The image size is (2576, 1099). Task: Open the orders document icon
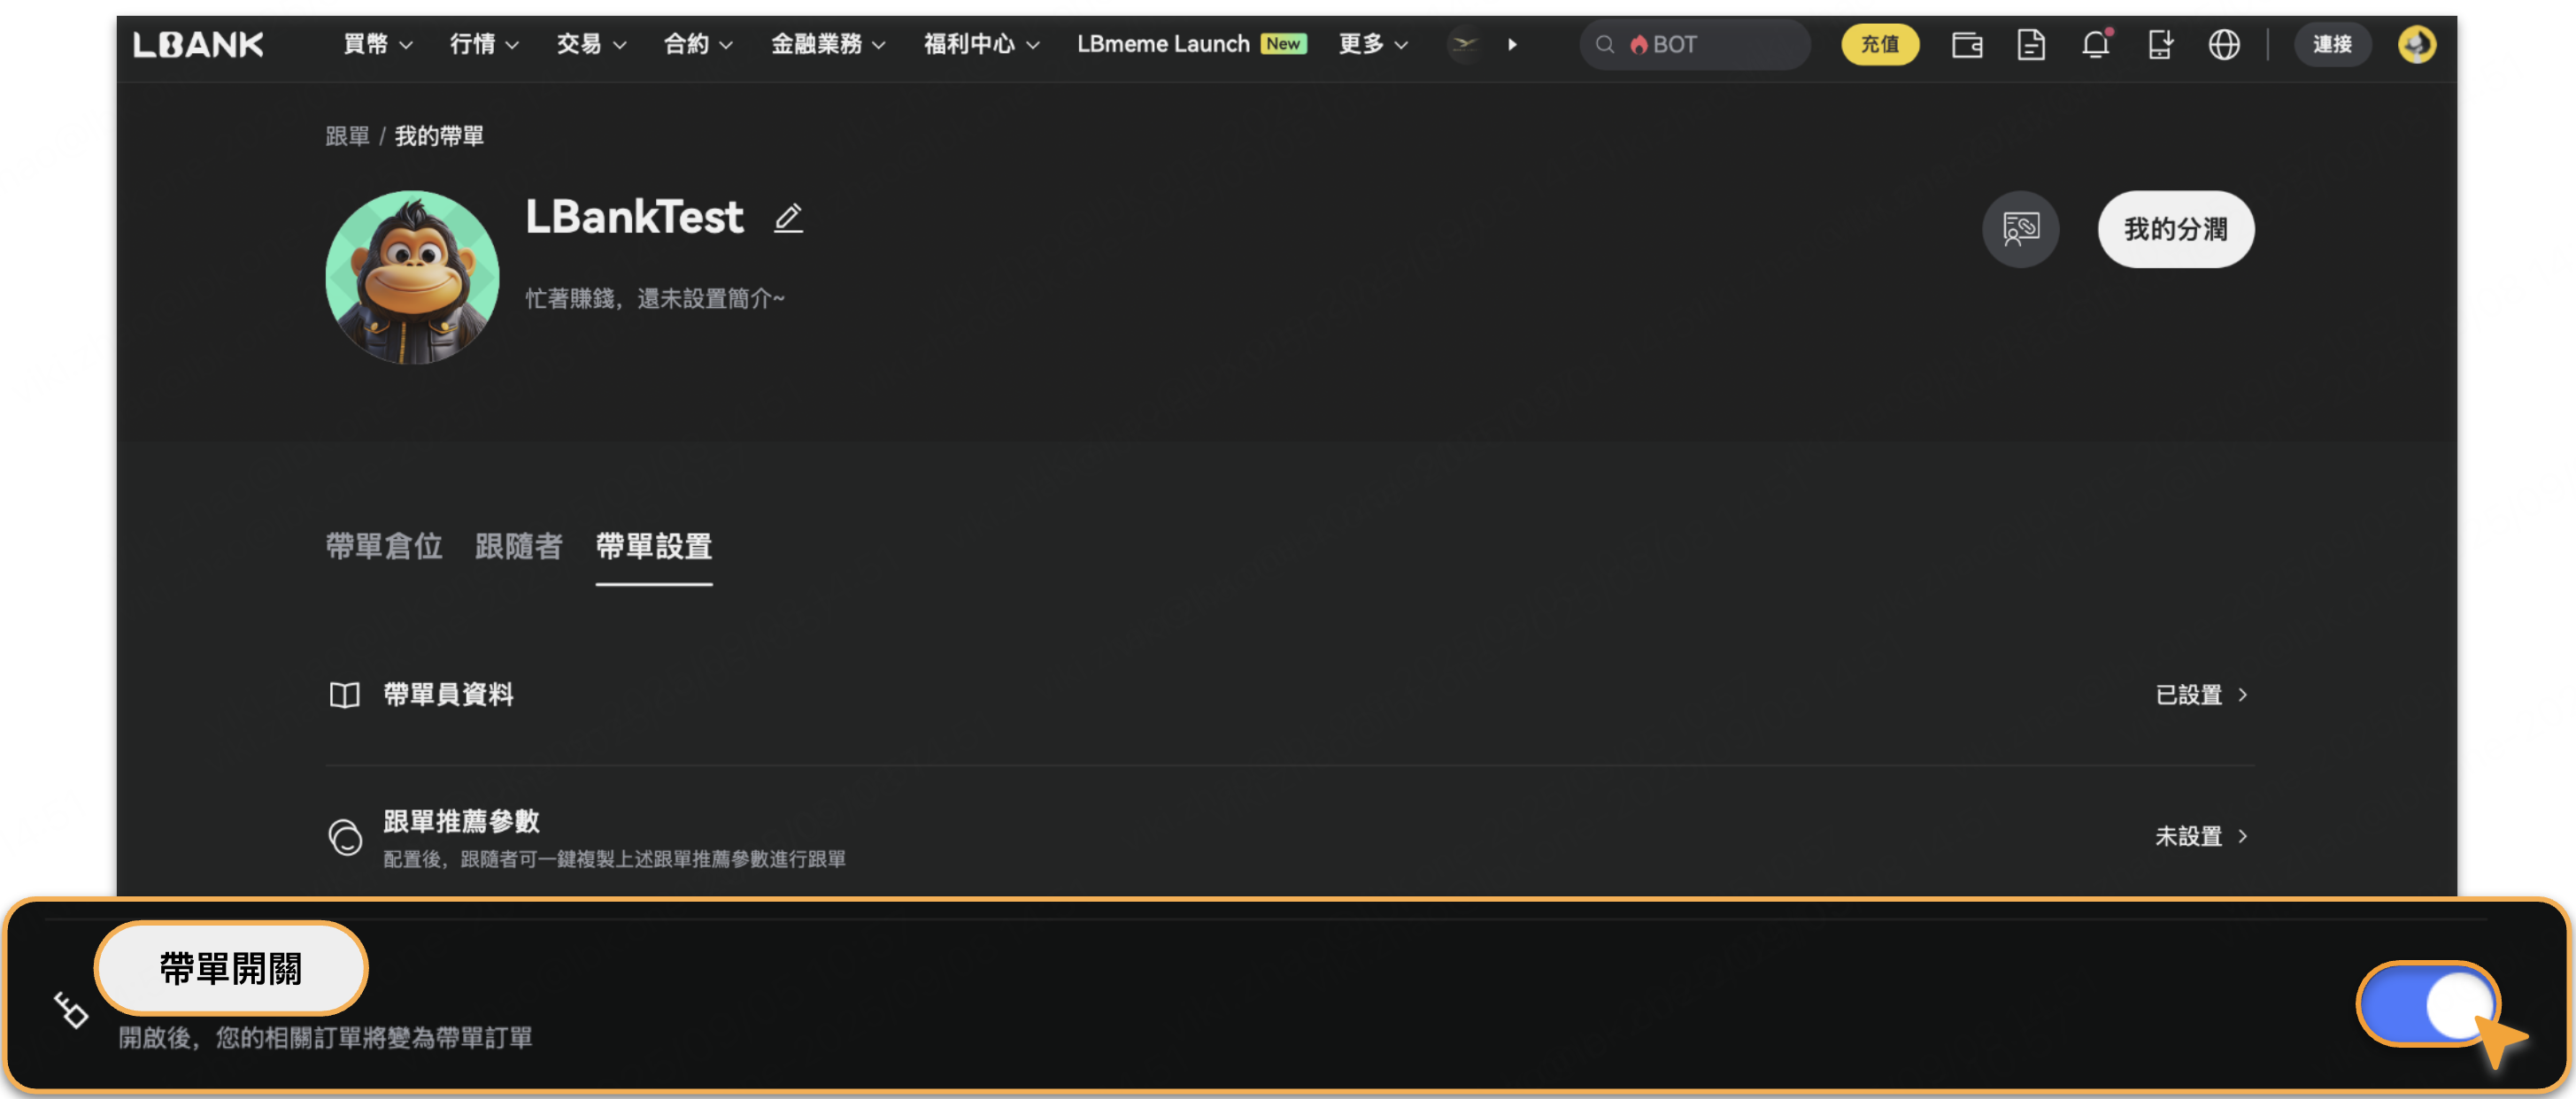2030,44
